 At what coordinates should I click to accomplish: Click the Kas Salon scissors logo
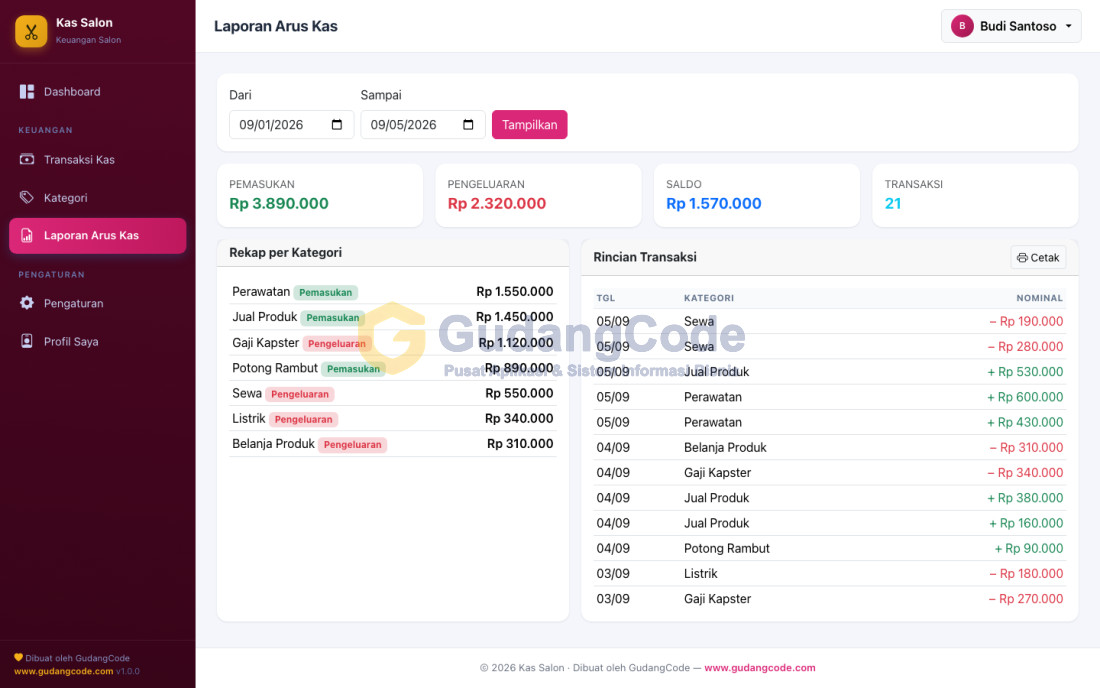[x=31, y=31]
